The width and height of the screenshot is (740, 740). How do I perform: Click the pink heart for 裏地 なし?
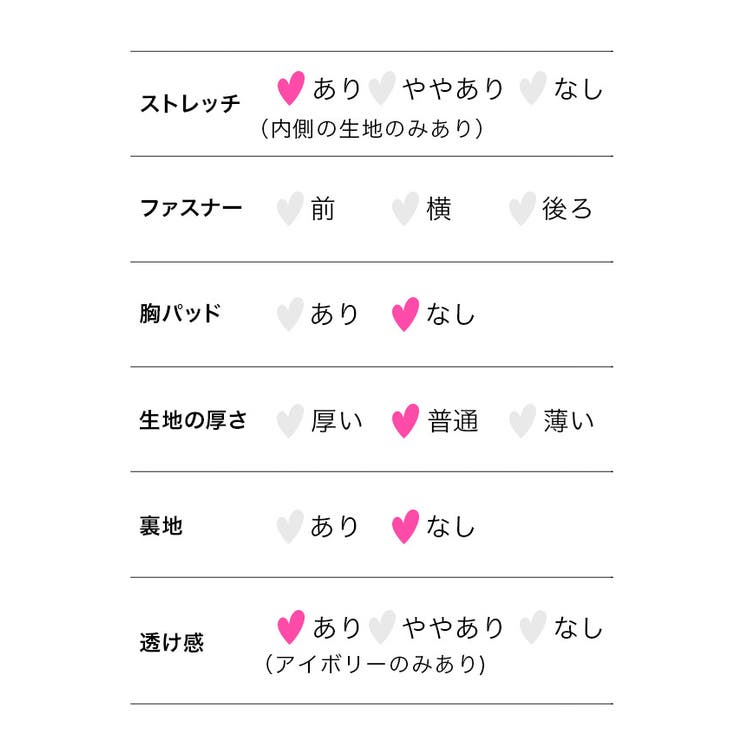coord(405,526)
